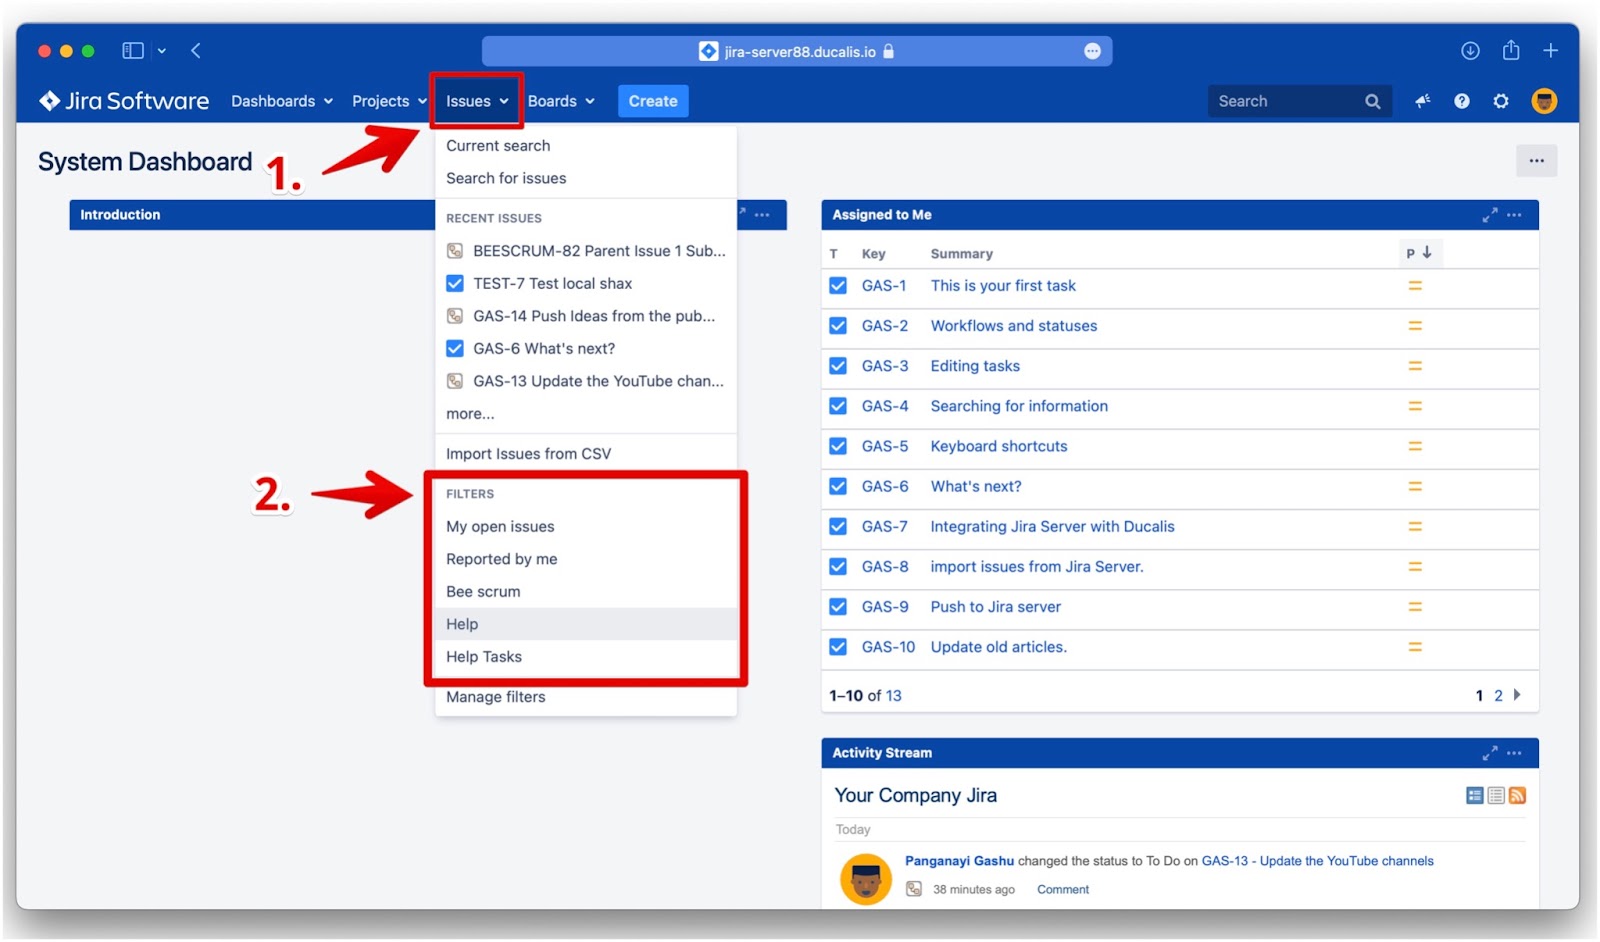Open the feedback megaphone icon
The image size is (1600, 942).
(x=1423, y=101)
